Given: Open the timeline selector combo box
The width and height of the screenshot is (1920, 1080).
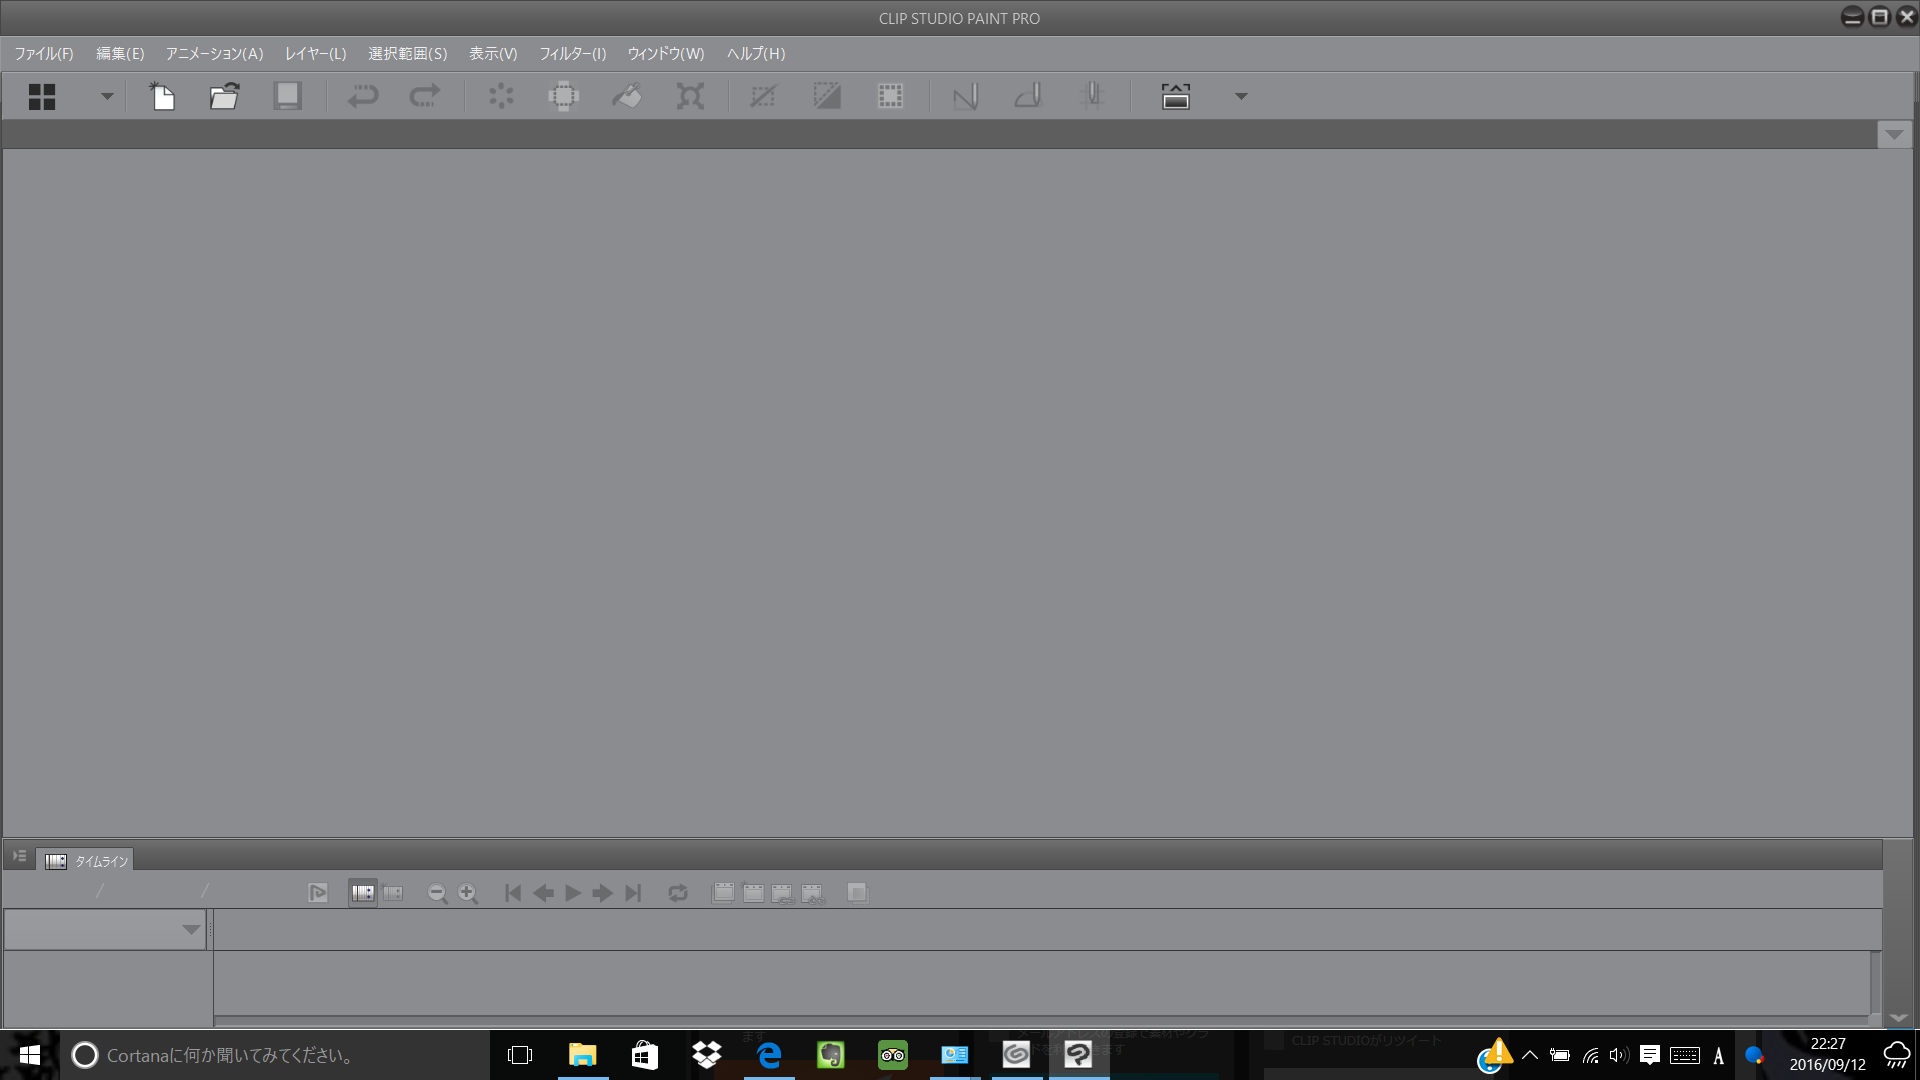Looking at the screenshot, I should tap(105, 929).
